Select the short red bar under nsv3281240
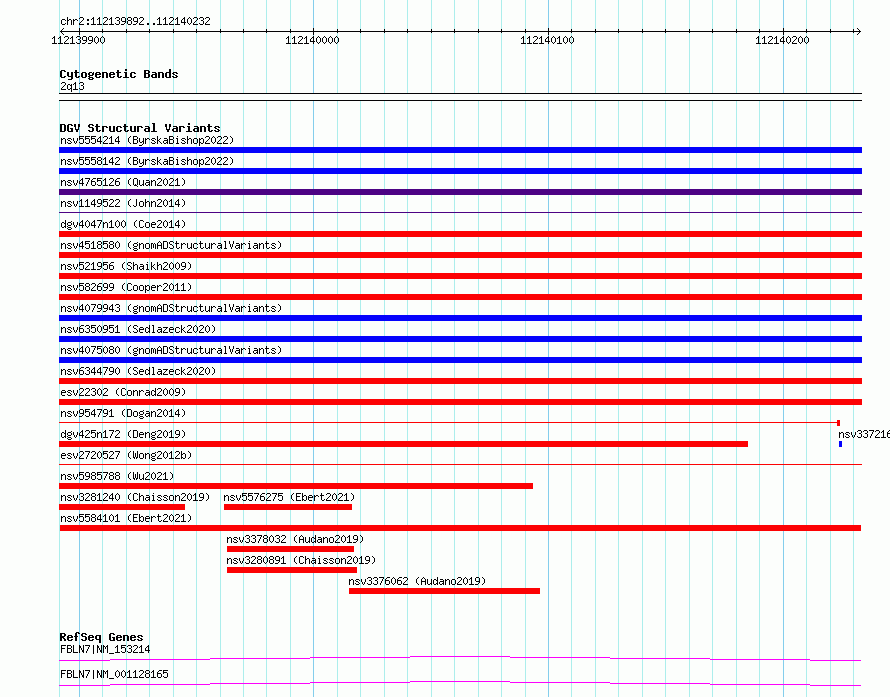 [122, 507]
